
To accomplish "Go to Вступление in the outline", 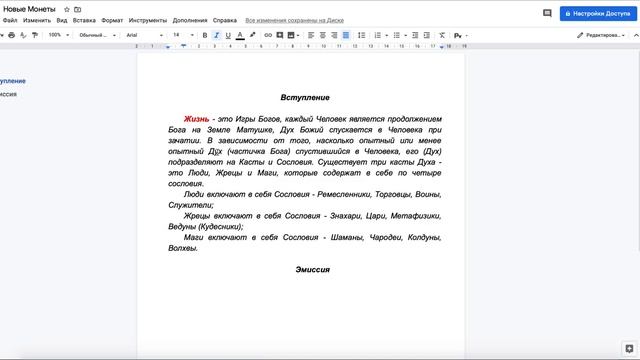I will point(13,81).
